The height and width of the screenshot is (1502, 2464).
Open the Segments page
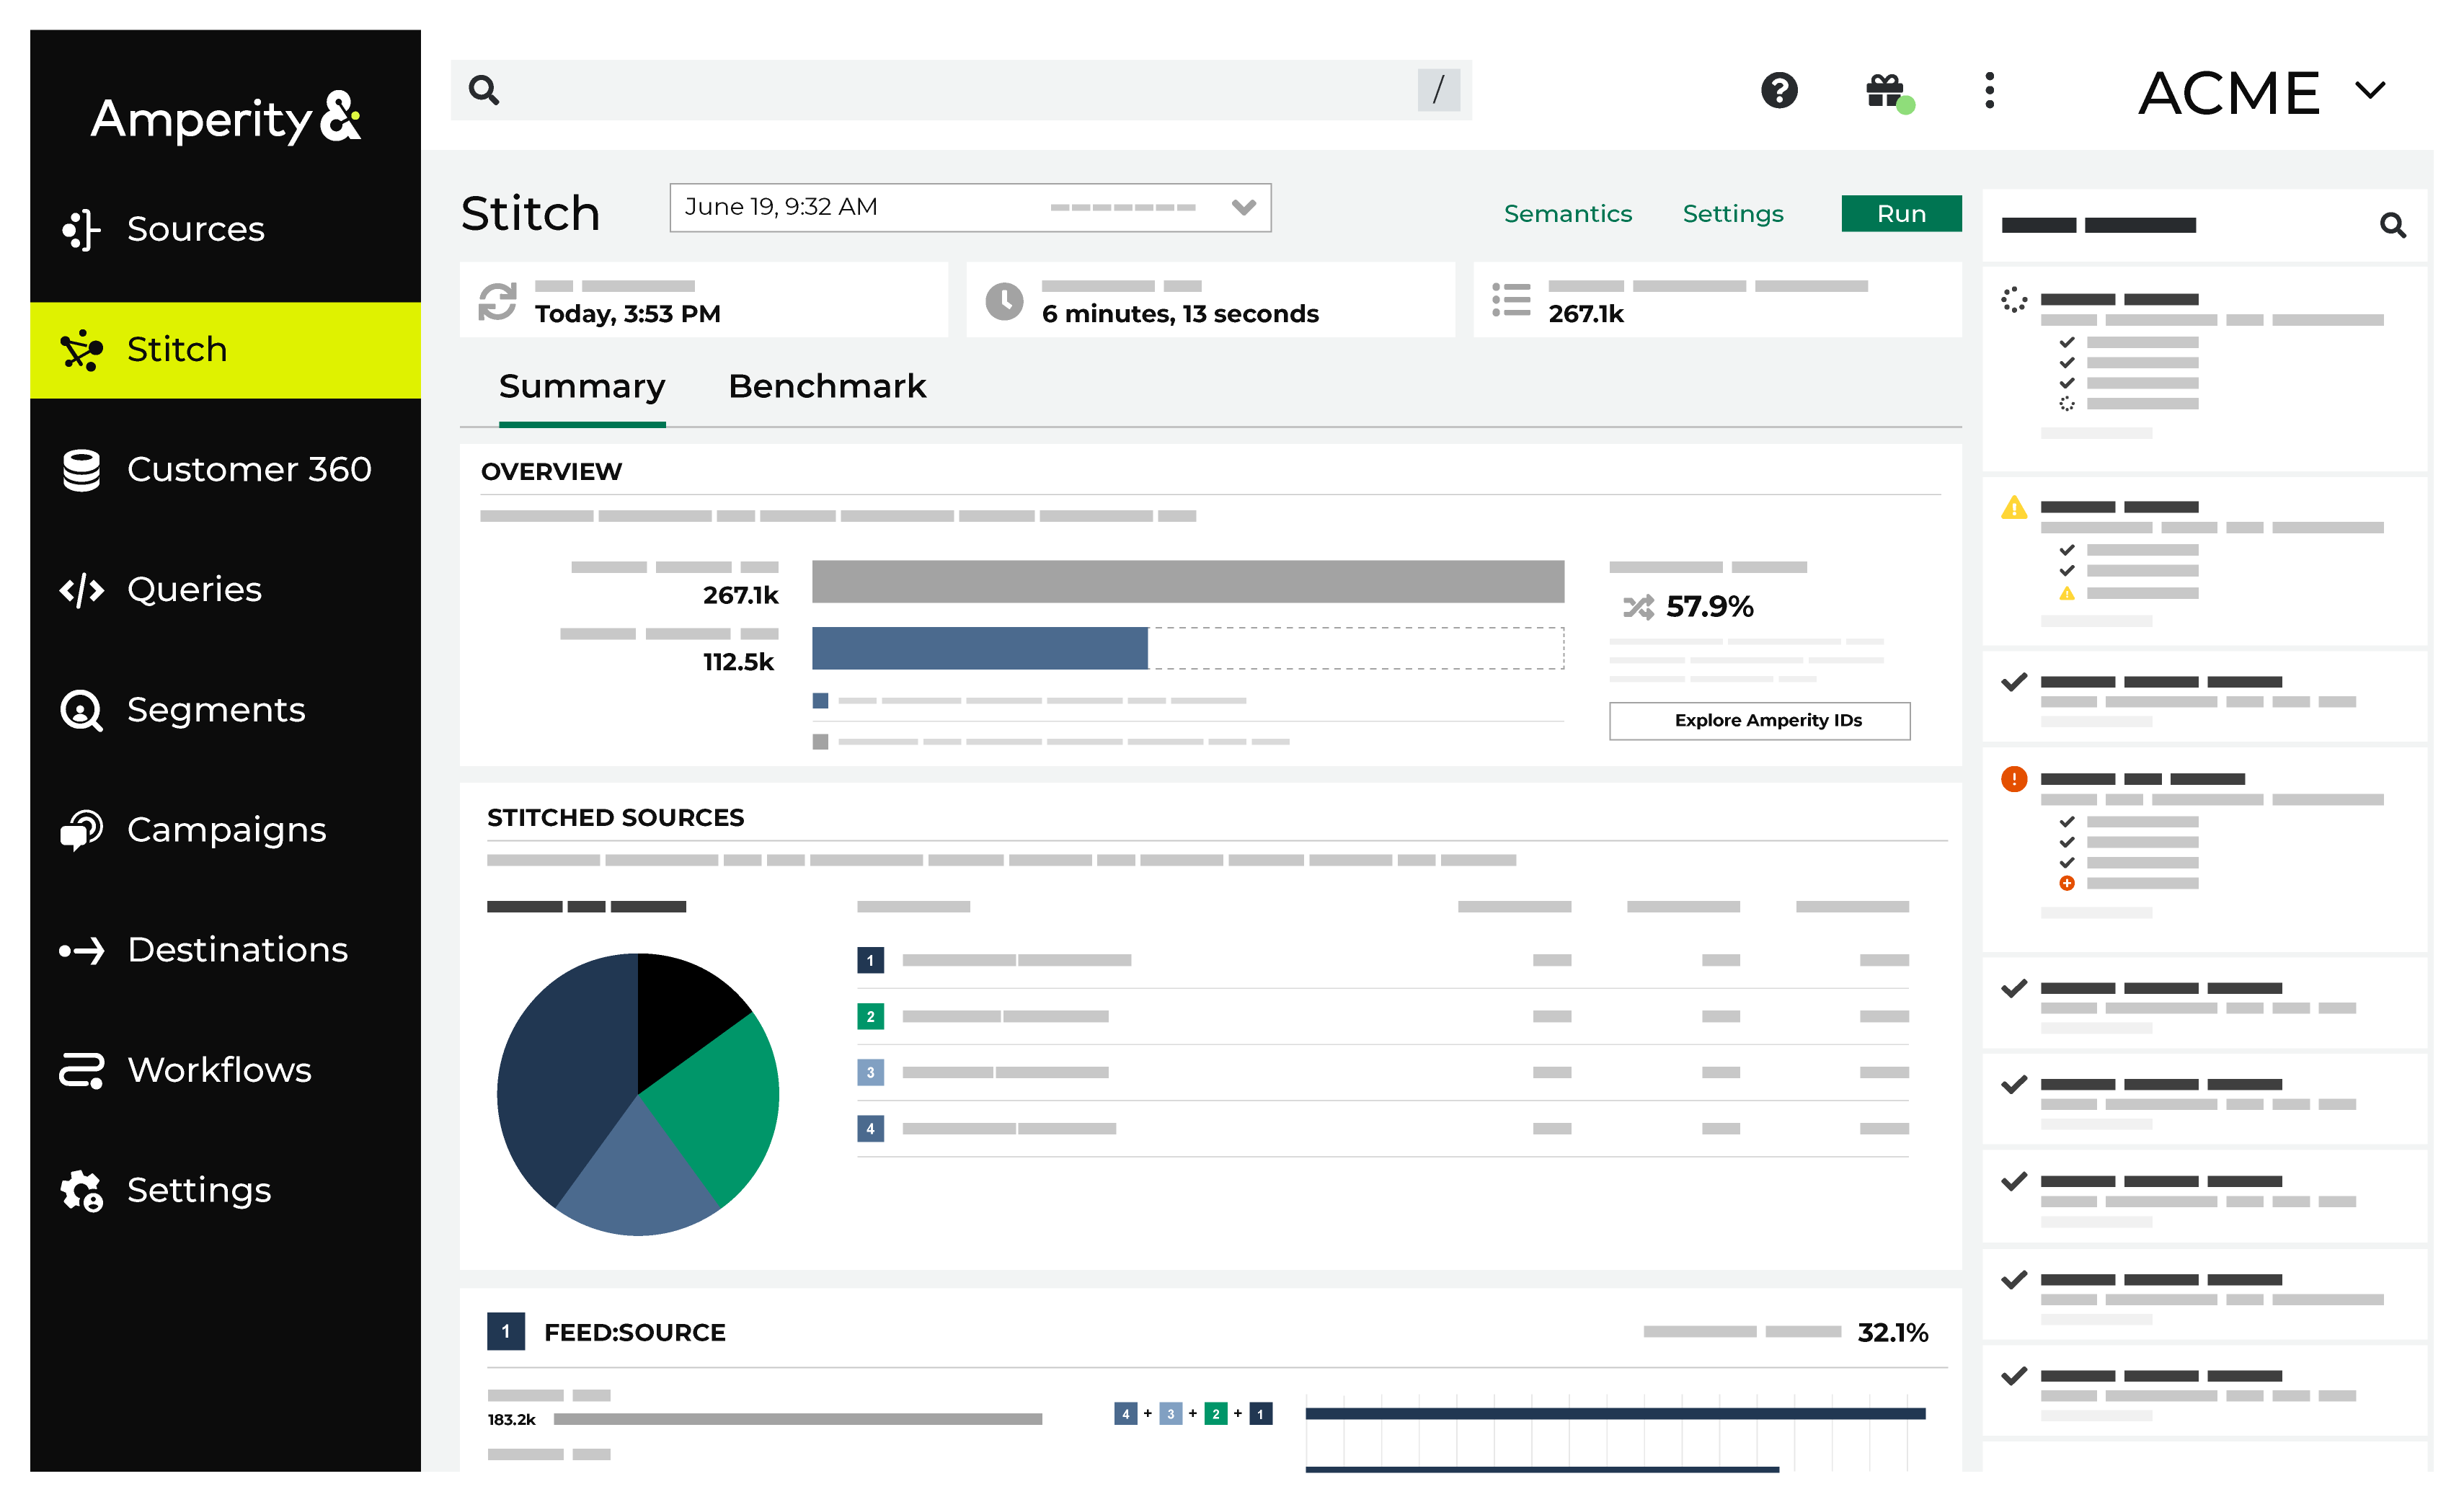coord(225,710)
